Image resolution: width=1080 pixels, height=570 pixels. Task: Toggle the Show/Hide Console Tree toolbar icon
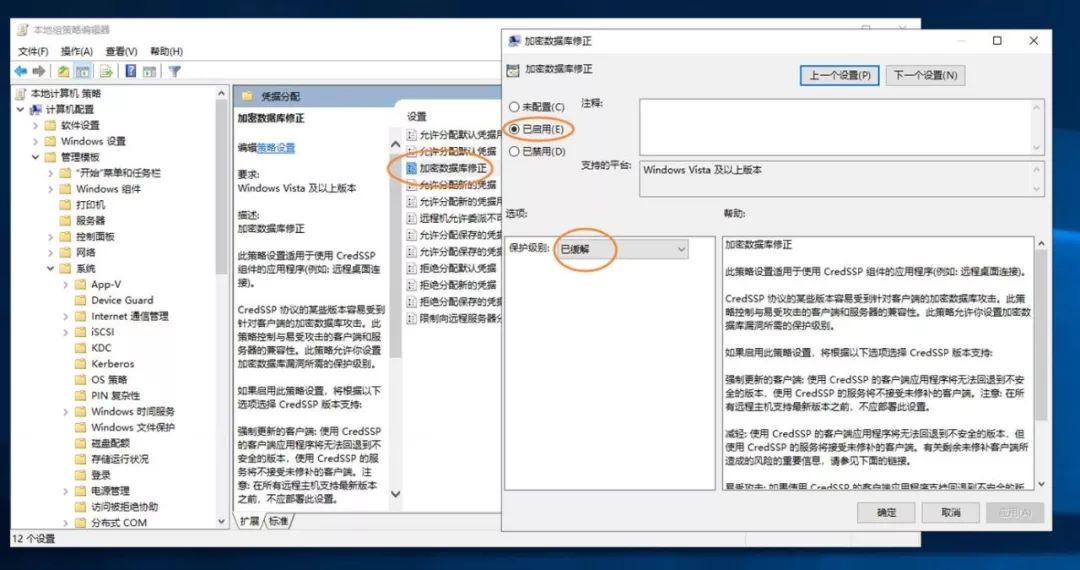click(83, 71)
